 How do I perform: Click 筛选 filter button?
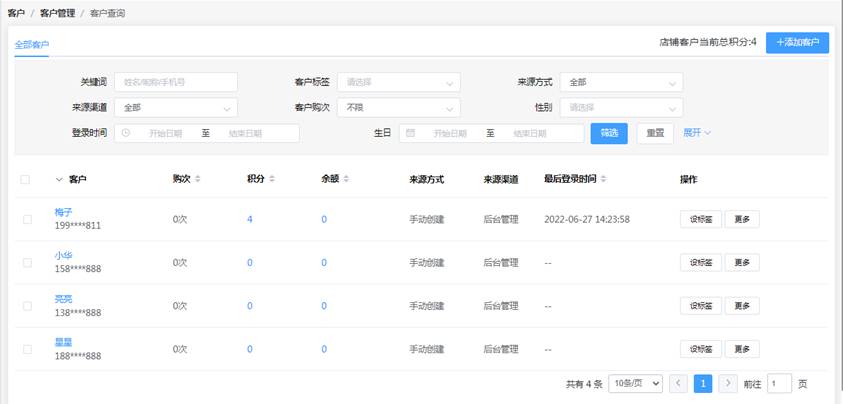click(609, 133)
